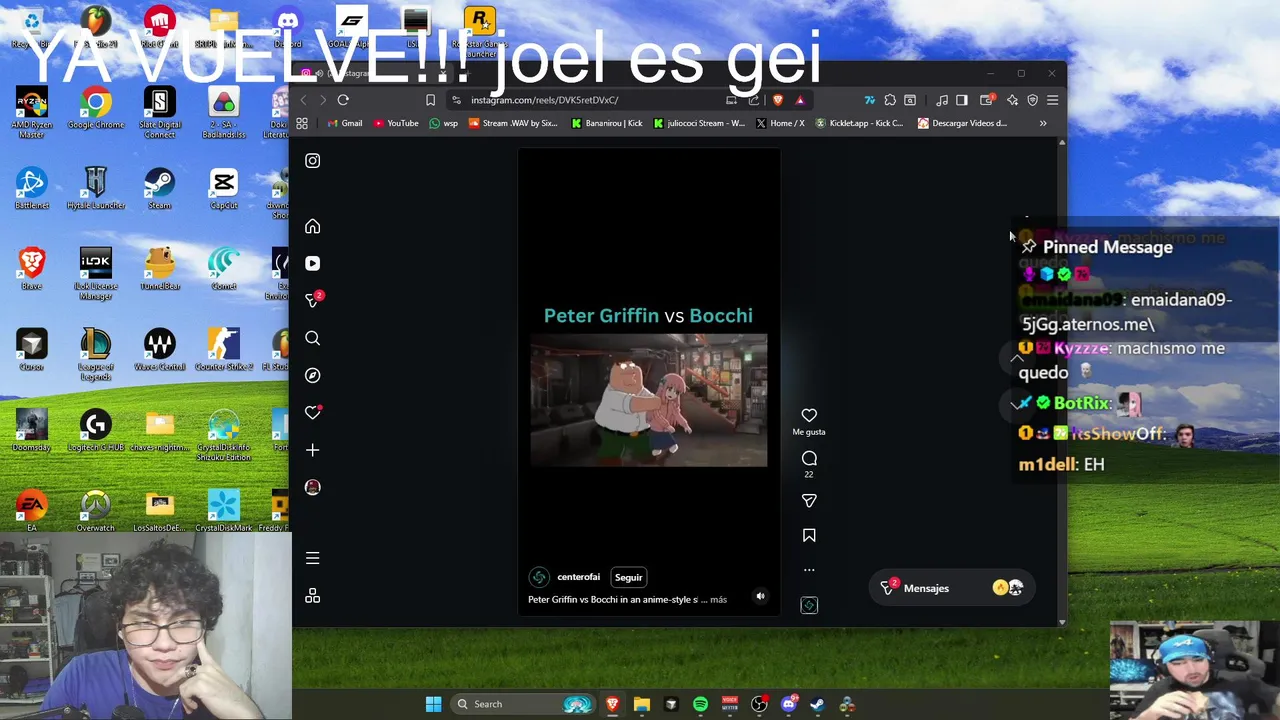Open the reel's three-dot options
This screenshot has width=1280, height=720.
(x=809, y=570)
